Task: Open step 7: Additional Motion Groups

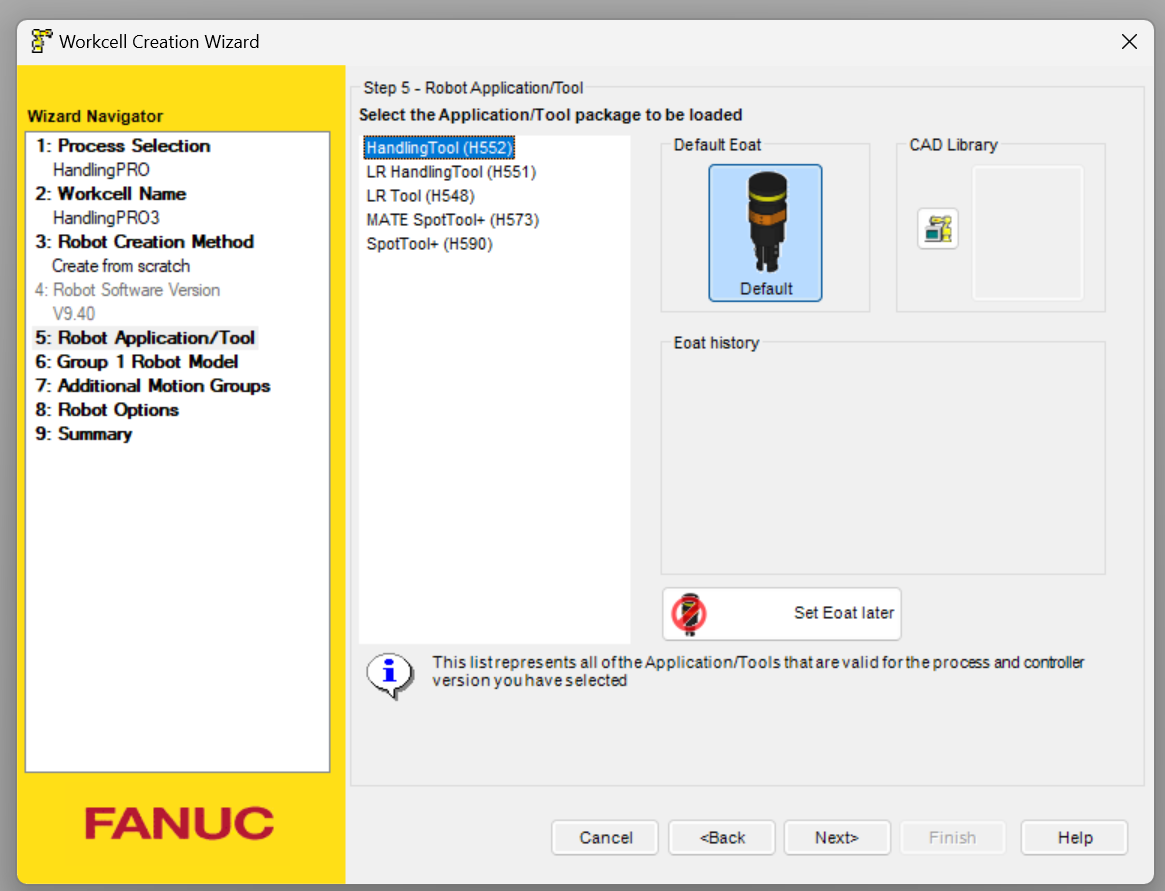Action: click(153, 386)
